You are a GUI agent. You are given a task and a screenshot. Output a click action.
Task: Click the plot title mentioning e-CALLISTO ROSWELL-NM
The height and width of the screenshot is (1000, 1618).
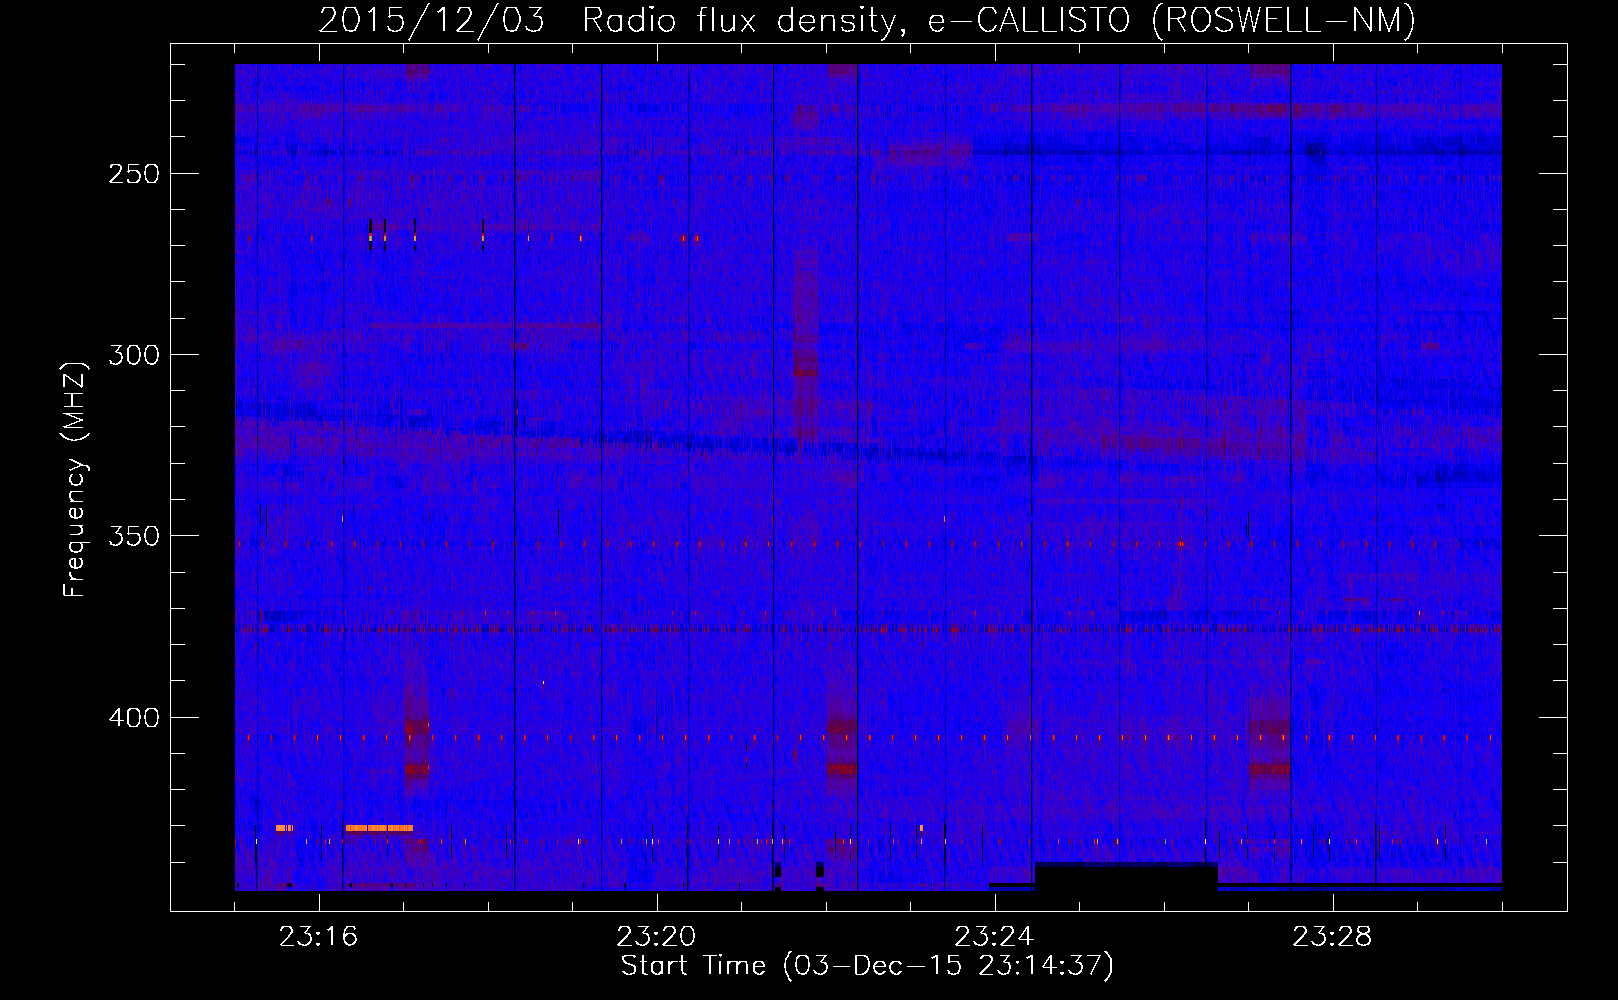pyautogui.click(x=867, y=20)
